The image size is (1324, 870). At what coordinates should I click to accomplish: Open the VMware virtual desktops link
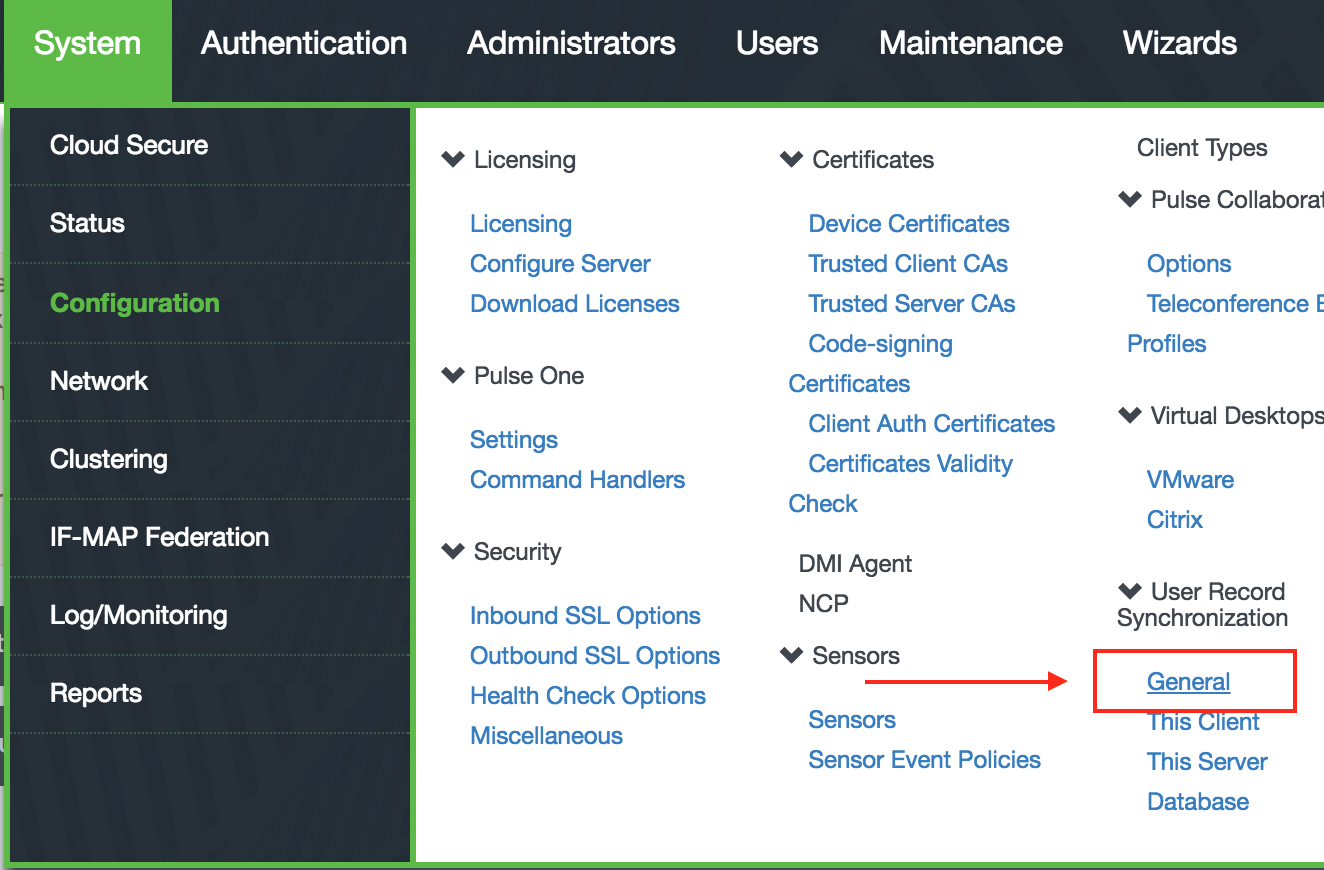(x=1190, y=480)
